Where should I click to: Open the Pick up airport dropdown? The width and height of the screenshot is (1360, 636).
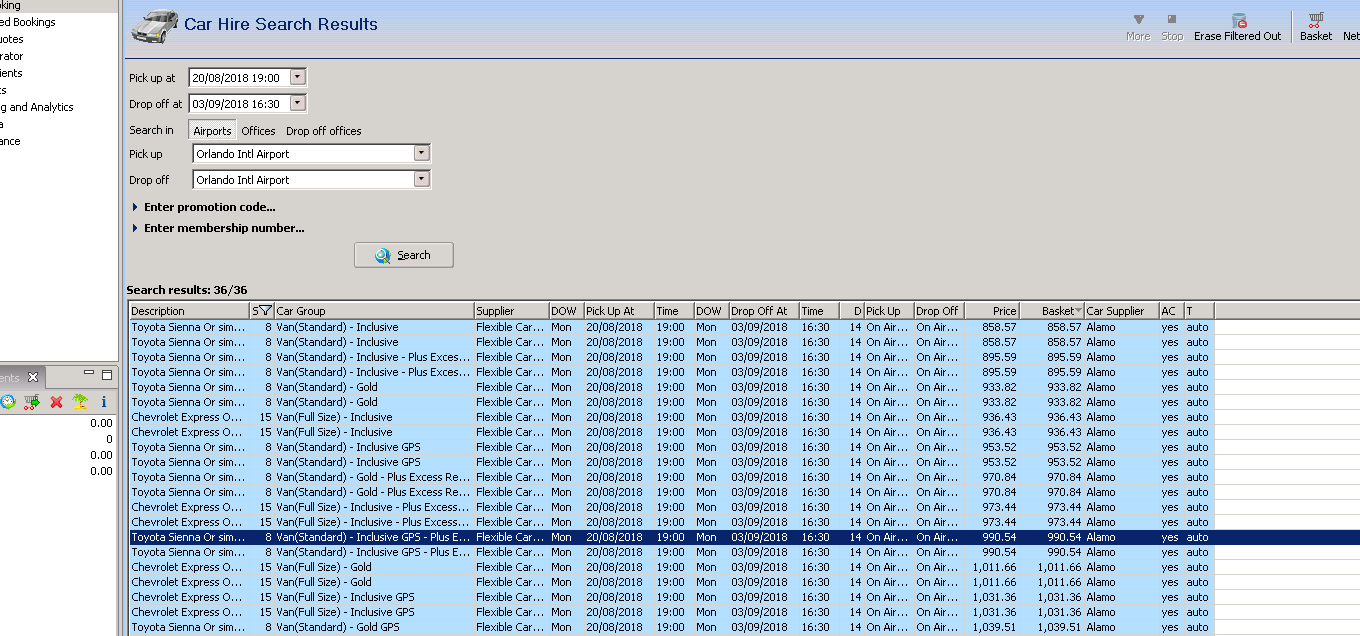421,154
